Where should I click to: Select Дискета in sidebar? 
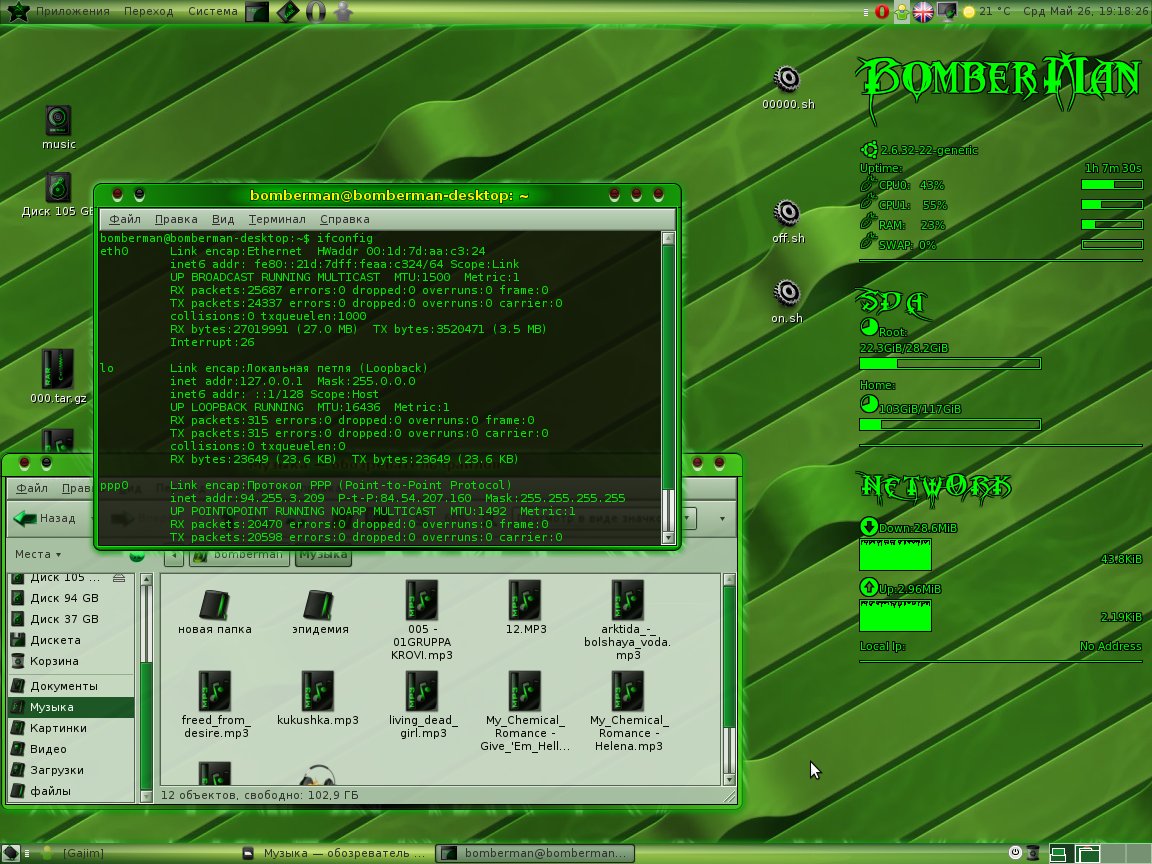[x=71, y=641]
